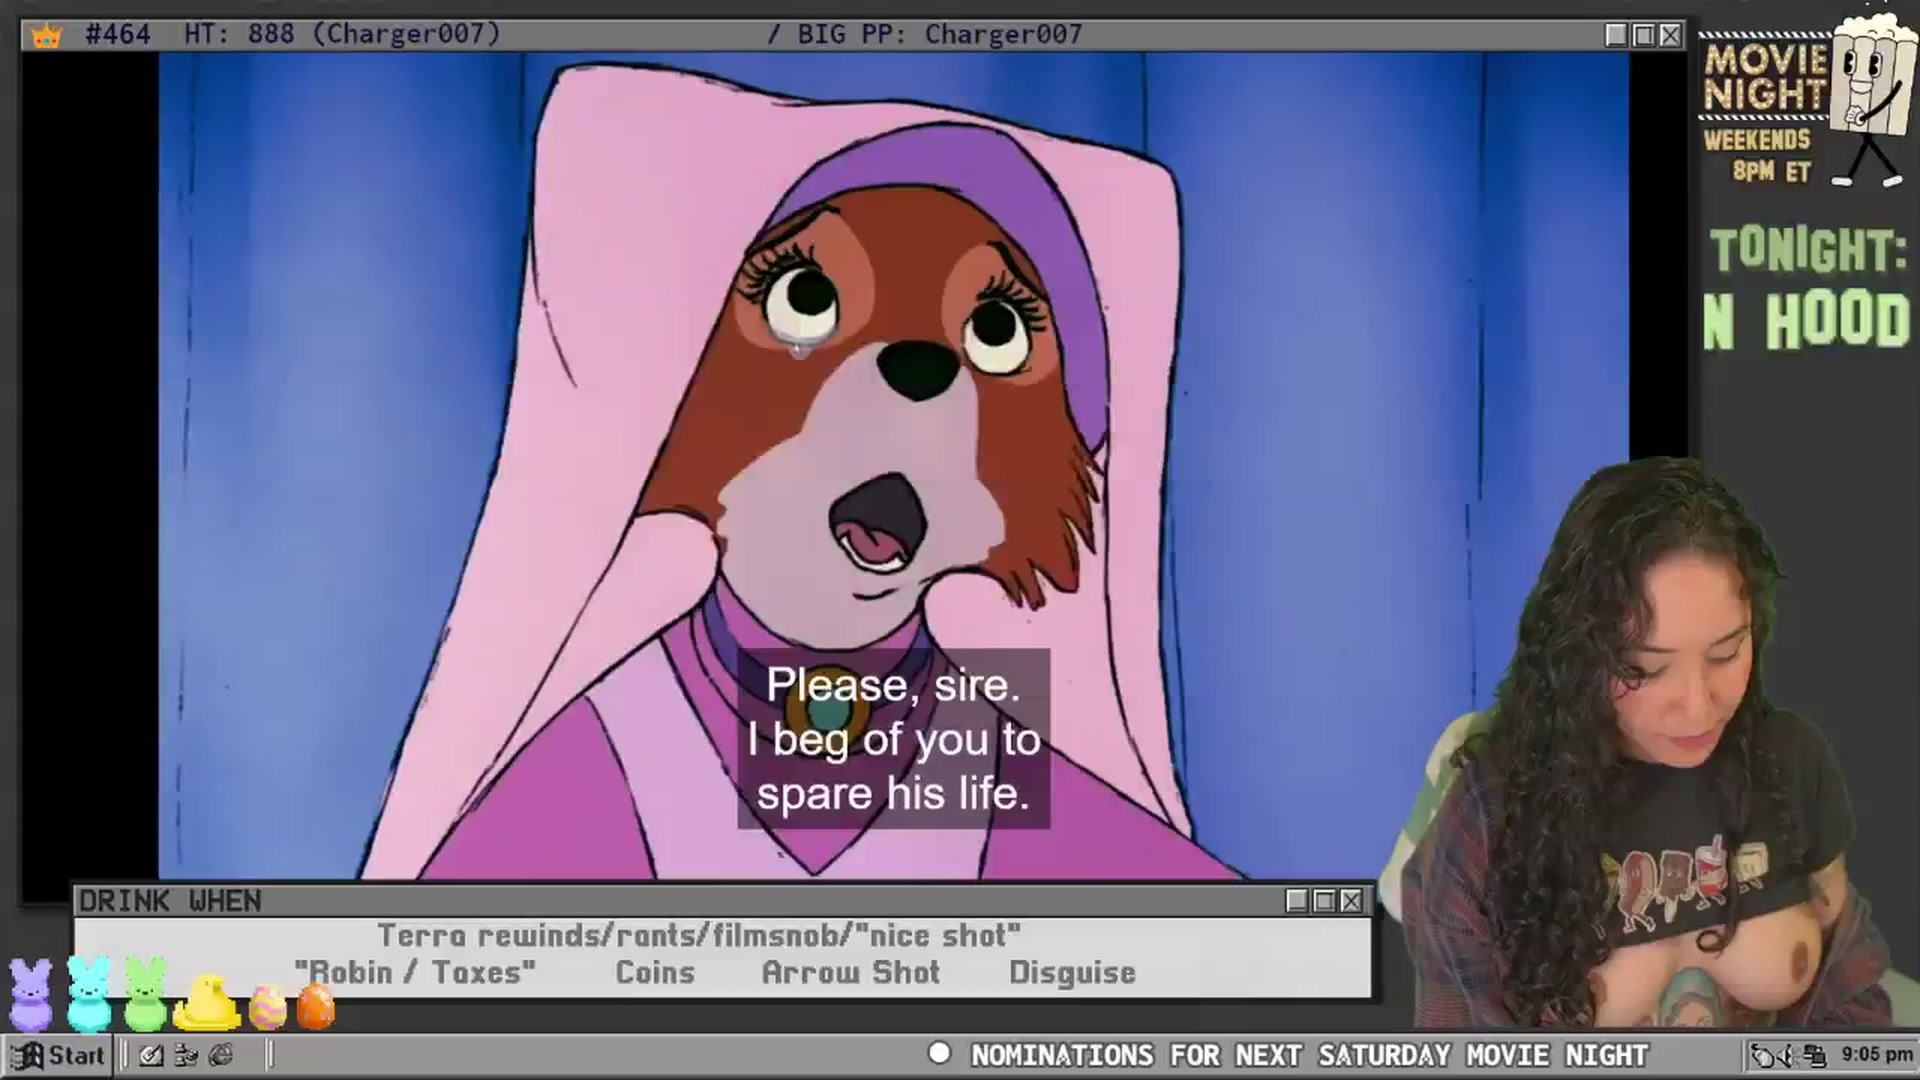Screen dimensions: 1920x1080
Task: Minimize the movie player window
Action: tap(1616, 35)
